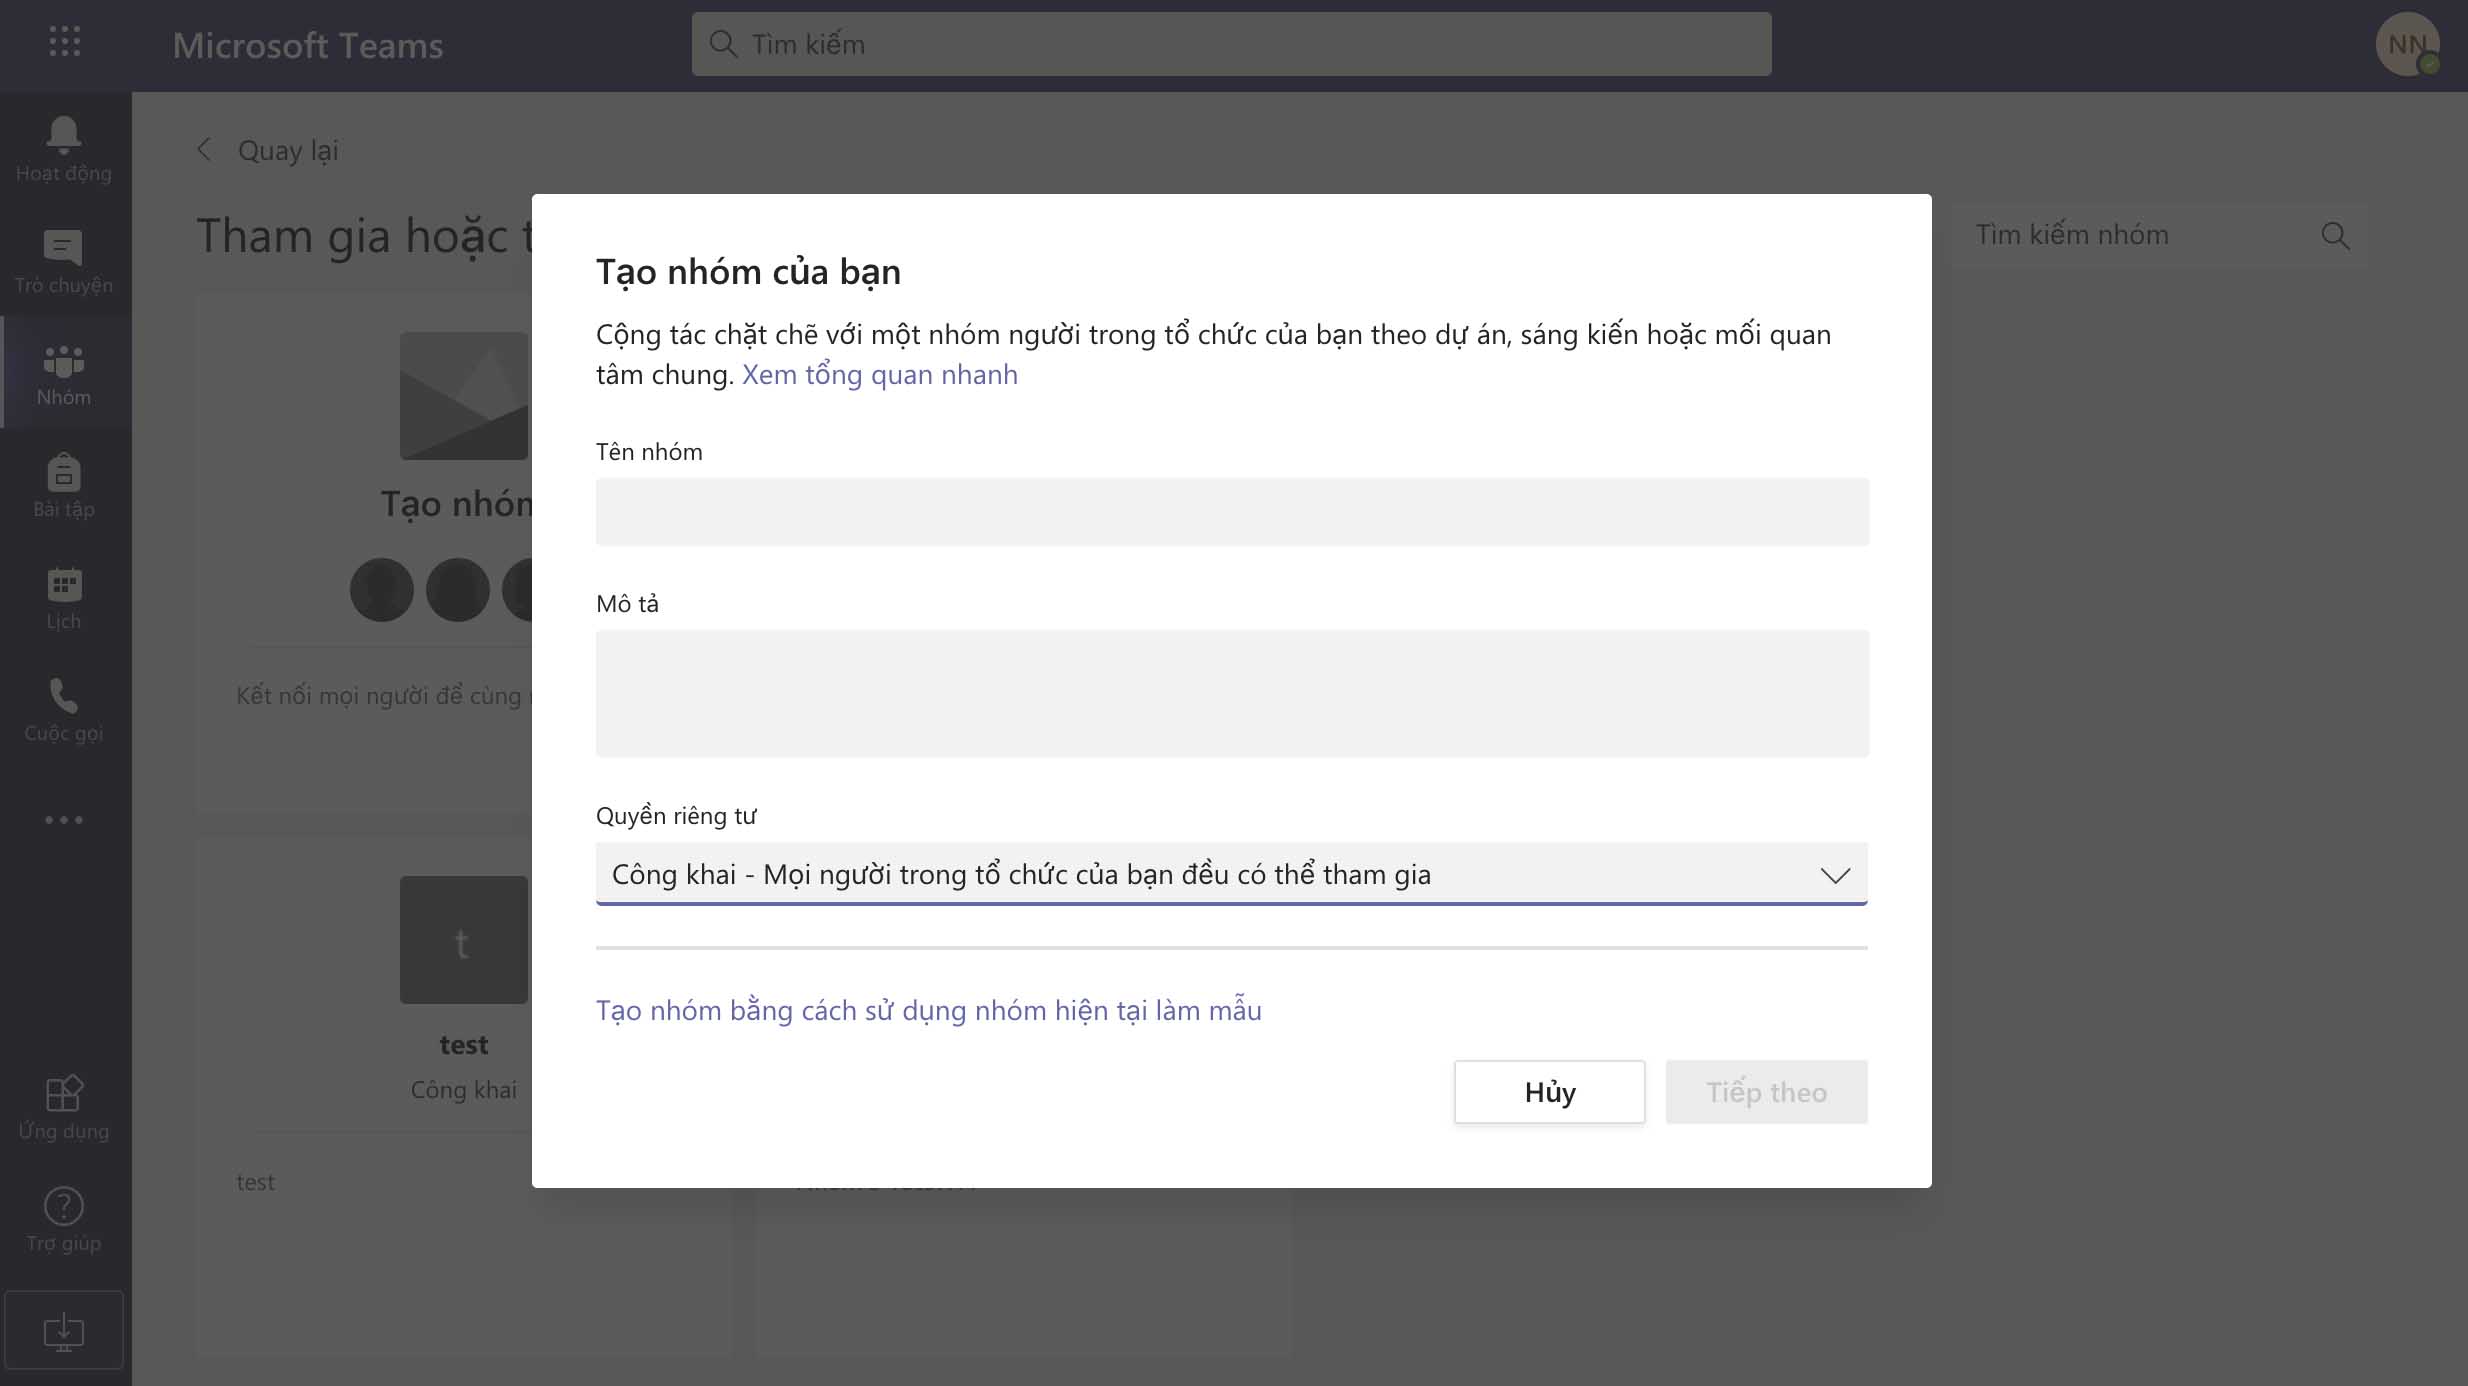This screenshot has width=2468, height=1386.
Task: Click the Tiếp theo next button
Action: pyautogui.click(x=1767, y=1092)
